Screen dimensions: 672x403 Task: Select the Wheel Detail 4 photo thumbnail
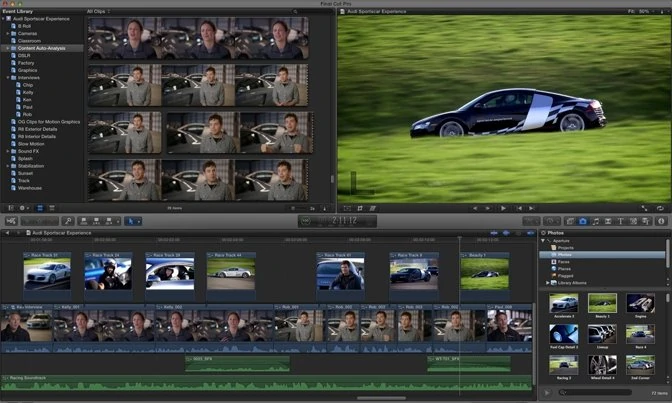pyautogui.click(x=602, y=365)
